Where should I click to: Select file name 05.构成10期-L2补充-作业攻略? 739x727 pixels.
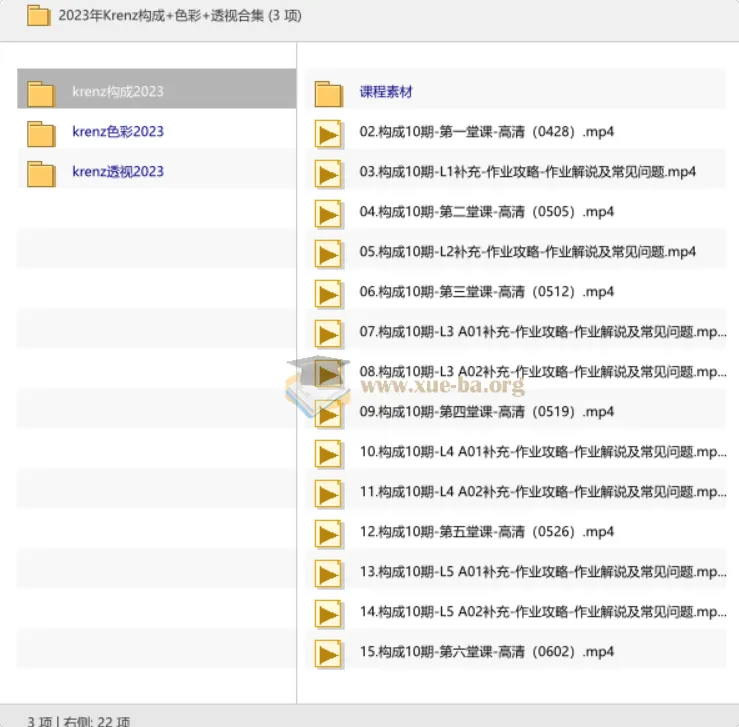pyautogui.click(x=527, y=252)
